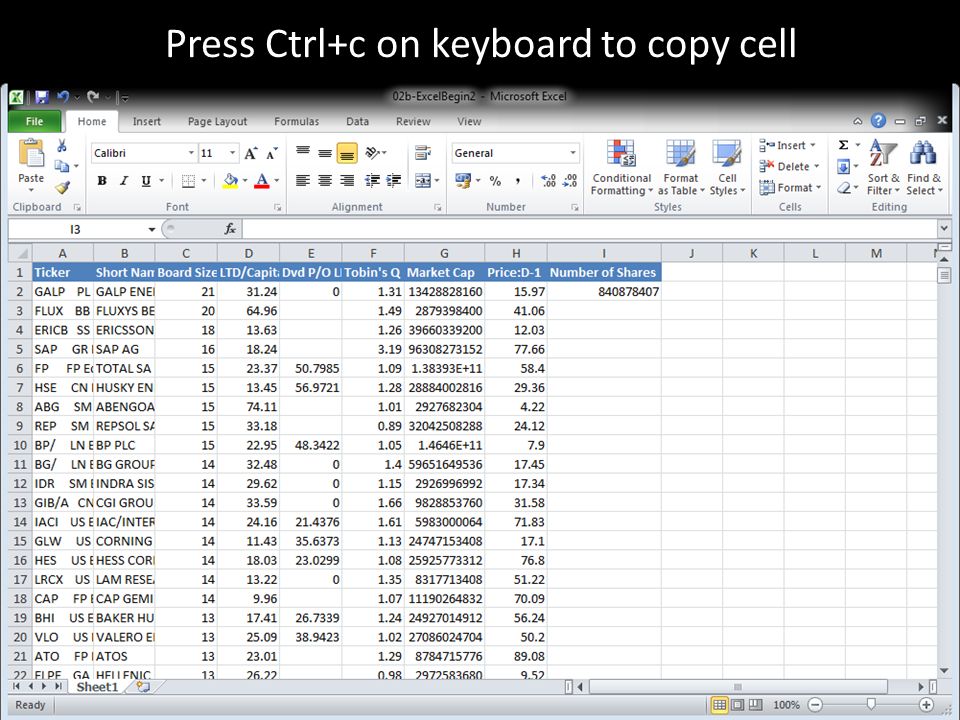The width and height of the screenshot is (960, 720).
Task: Click the Cut scissors icon
Action: point(62,146)
